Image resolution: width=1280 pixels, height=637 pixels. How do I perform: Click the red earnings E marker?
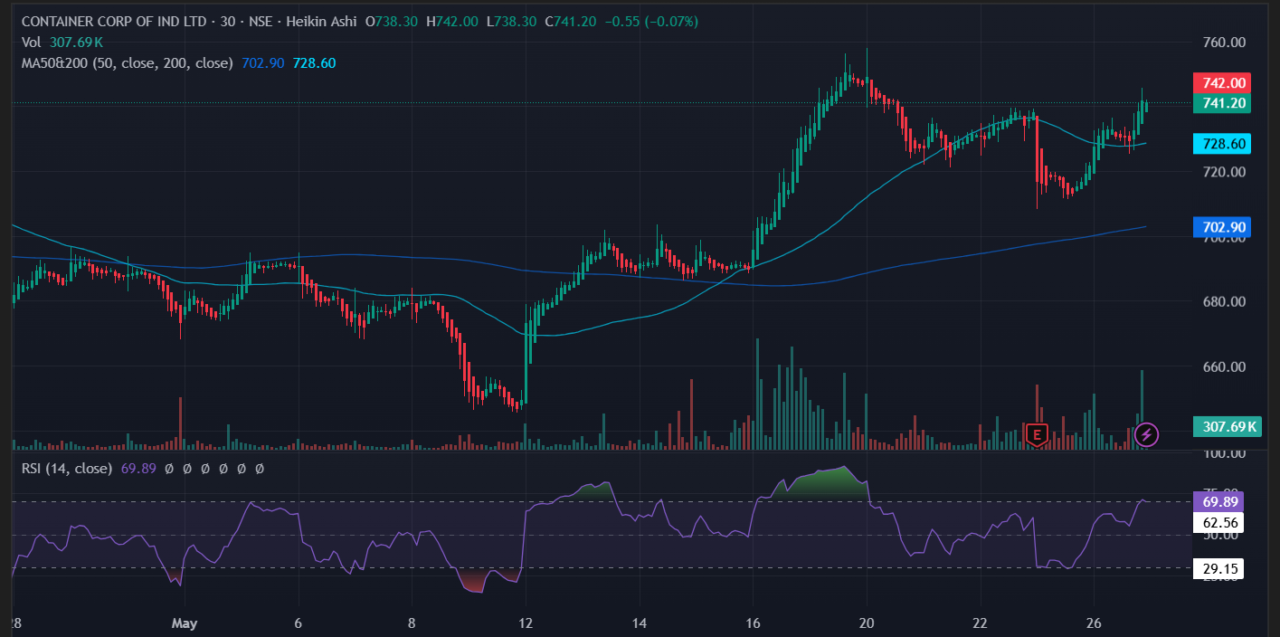pyautogui.click(x=1037, y=434)
